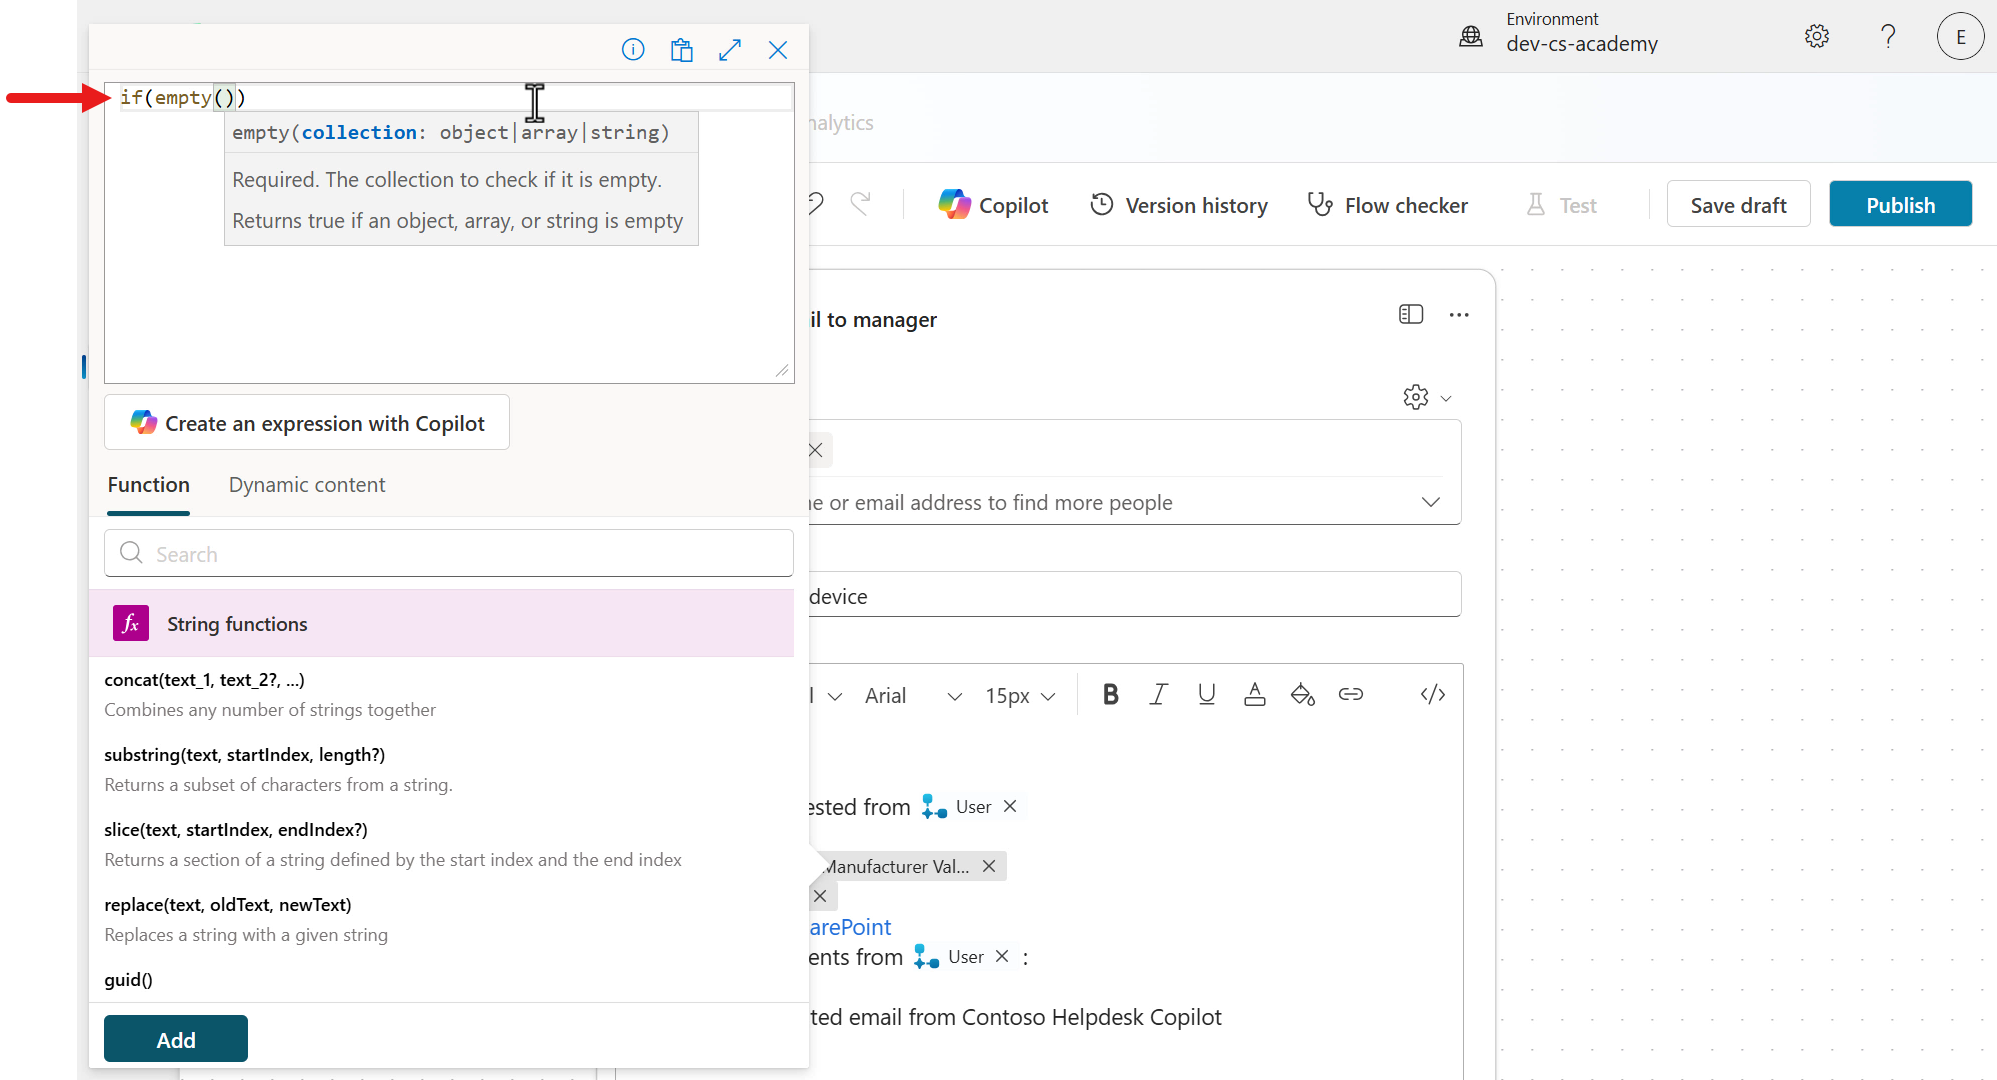Screen dimensions: 1997x1080
Task: Toggle code view in email body
Action: 1432,694
